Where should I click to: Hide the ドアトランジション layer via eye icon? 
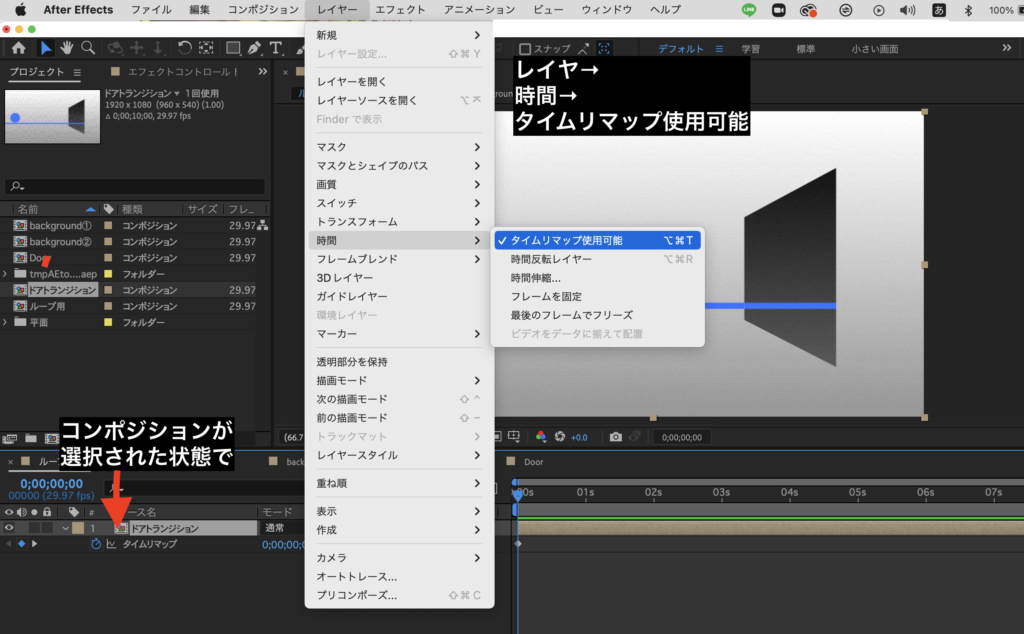tap(9, 528)
